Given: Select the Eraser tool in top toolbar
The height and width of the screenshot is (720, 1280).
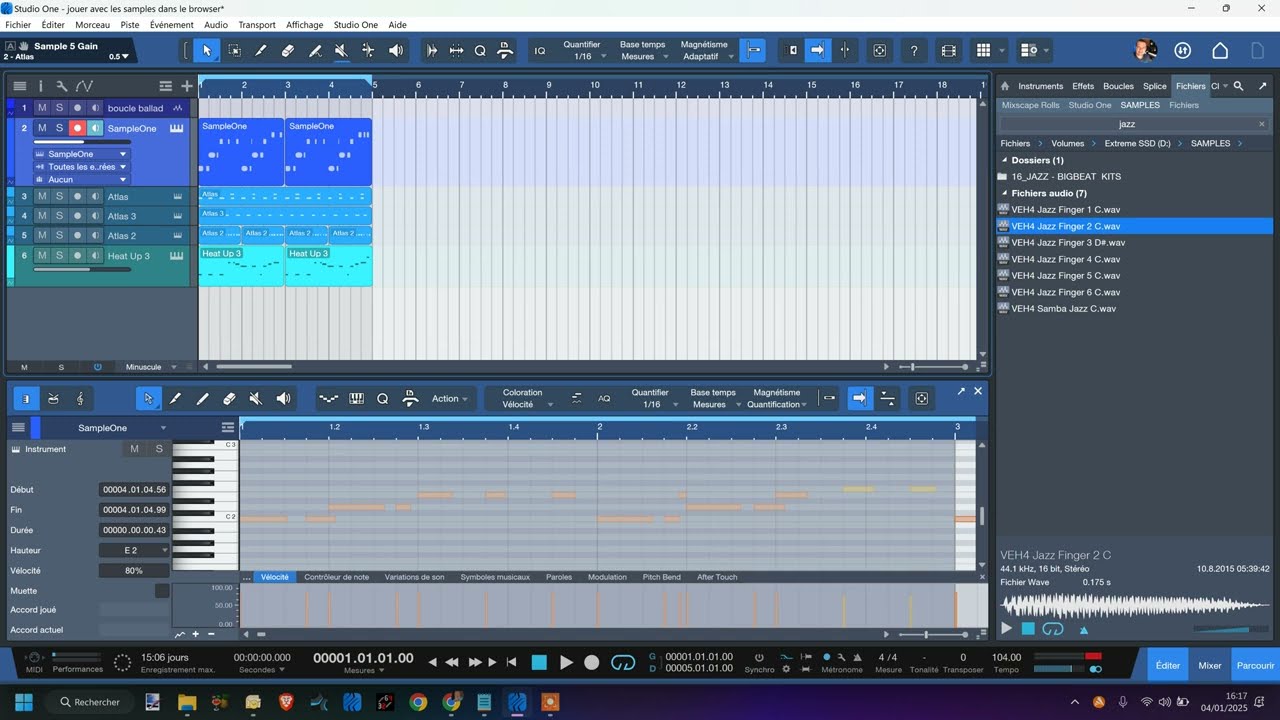Looking at the screenshot, I should click(288, 50).
